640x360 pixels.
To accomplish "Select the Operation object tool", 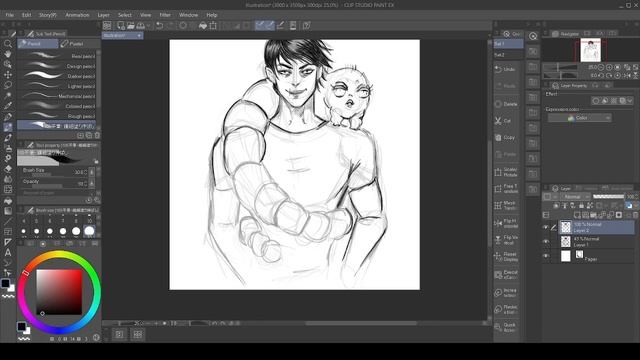I will 8,64.
